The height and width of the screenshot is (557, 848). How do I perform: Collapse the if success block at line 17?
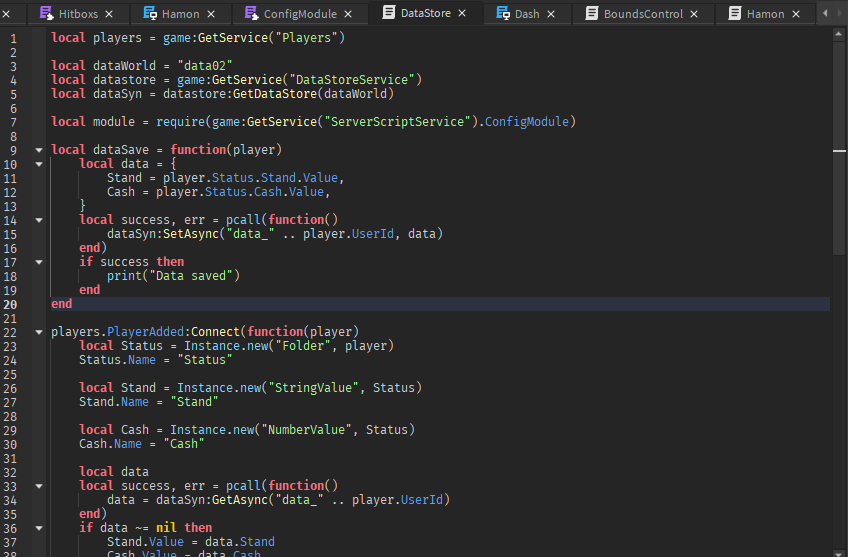(39, 262)
